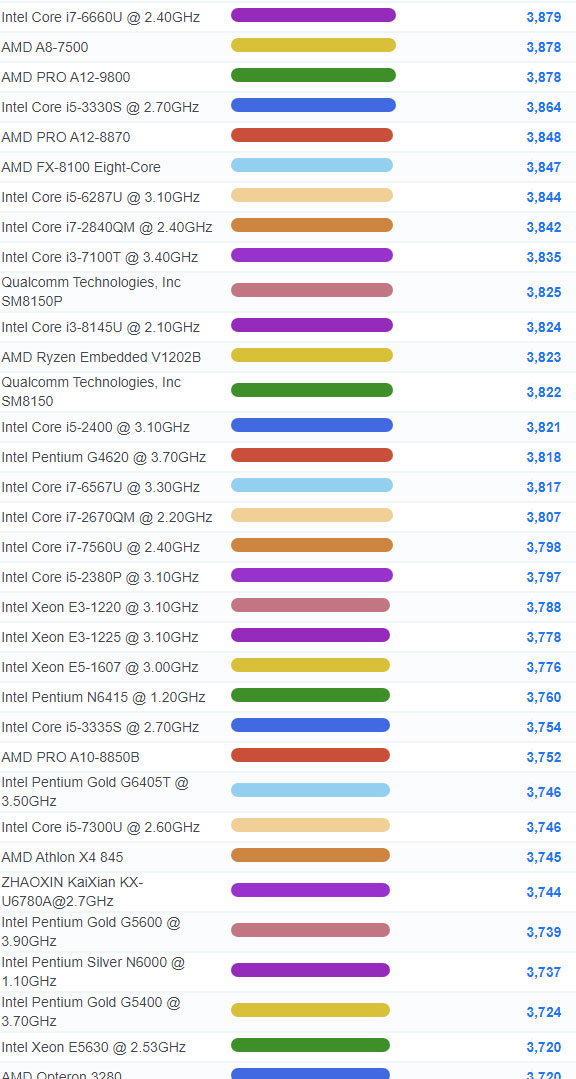Click the 3,821 score value

point(544,427)
